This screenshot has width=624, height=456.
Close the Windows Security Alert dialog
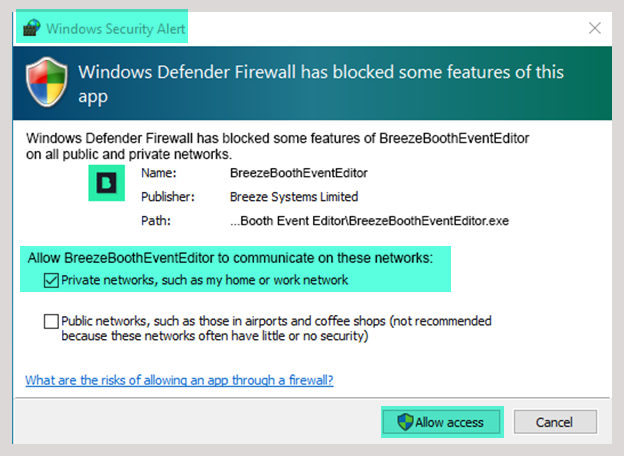[595, 28]
